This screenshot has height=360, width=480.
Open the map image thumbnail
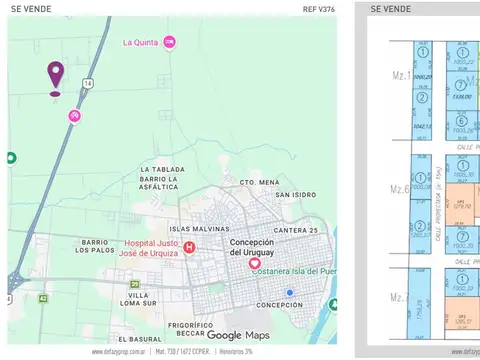coord(172,180)
